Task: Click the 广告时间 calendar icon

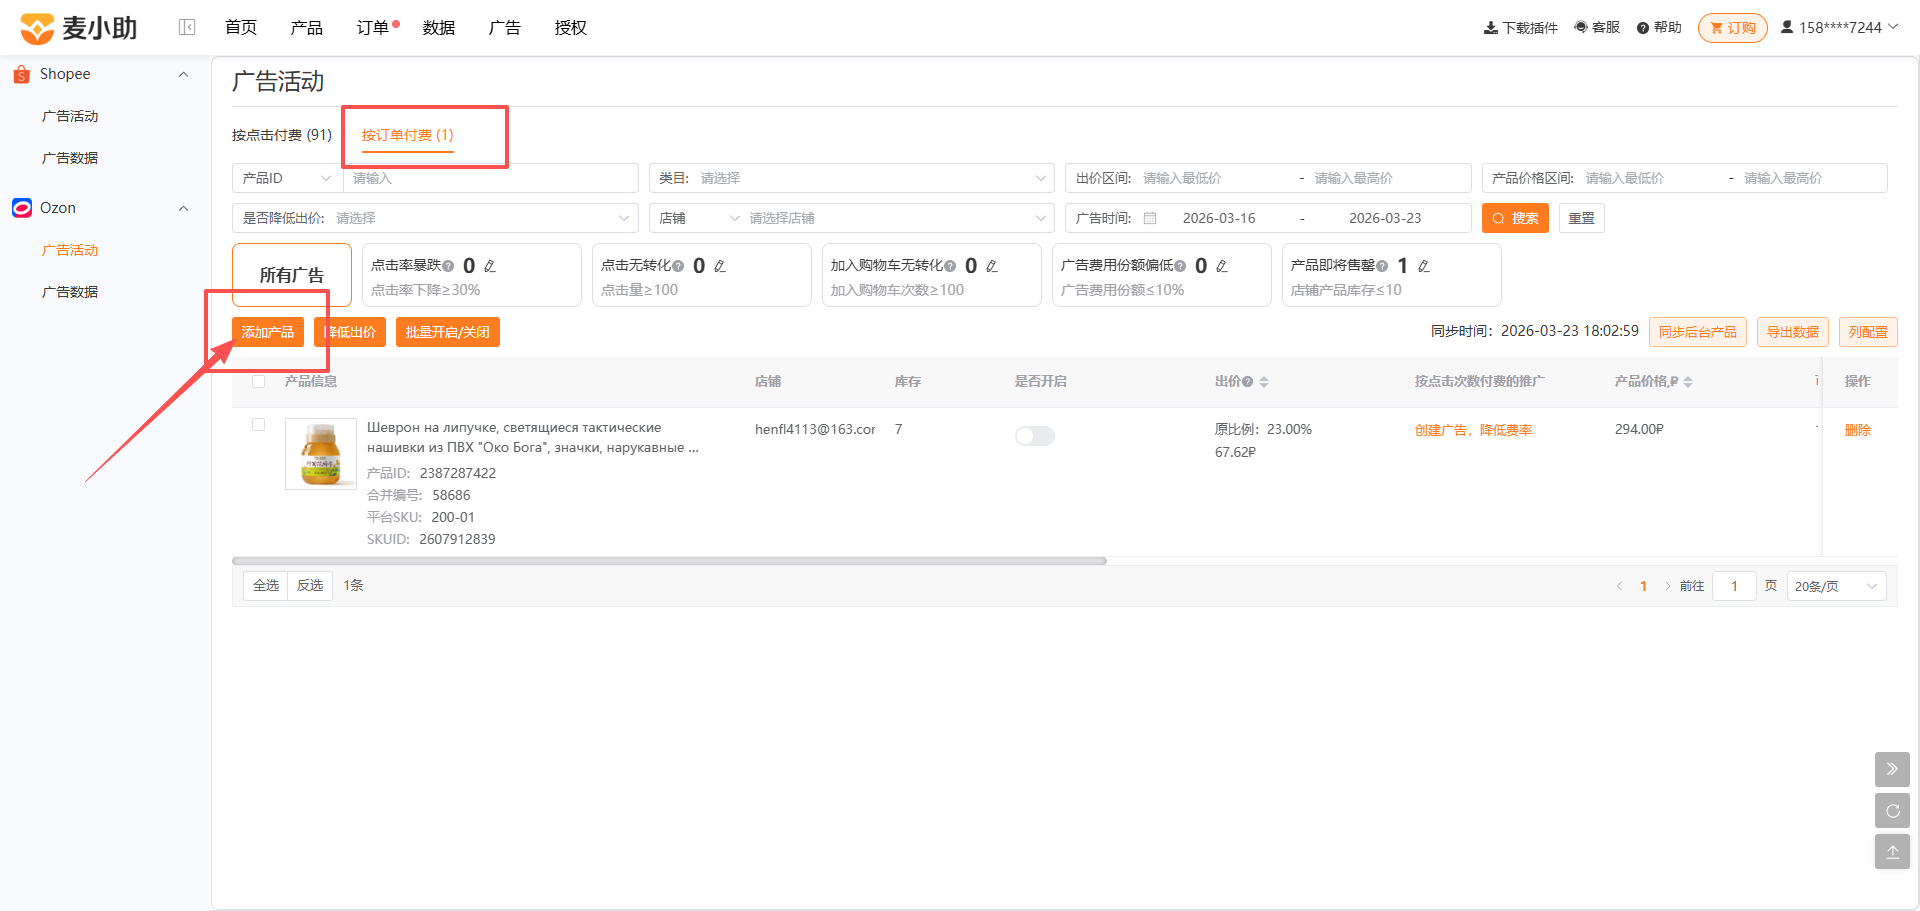Action: pos(1150,218)
